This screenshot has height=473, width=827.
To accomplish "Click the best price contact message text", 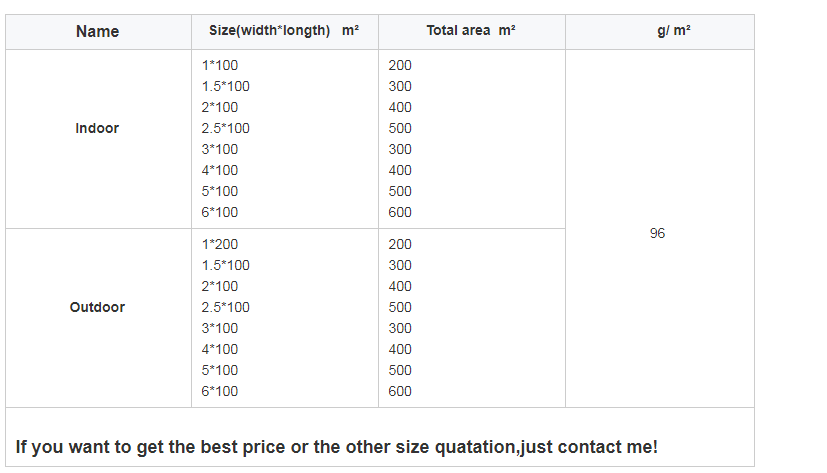I will (337, 447).
